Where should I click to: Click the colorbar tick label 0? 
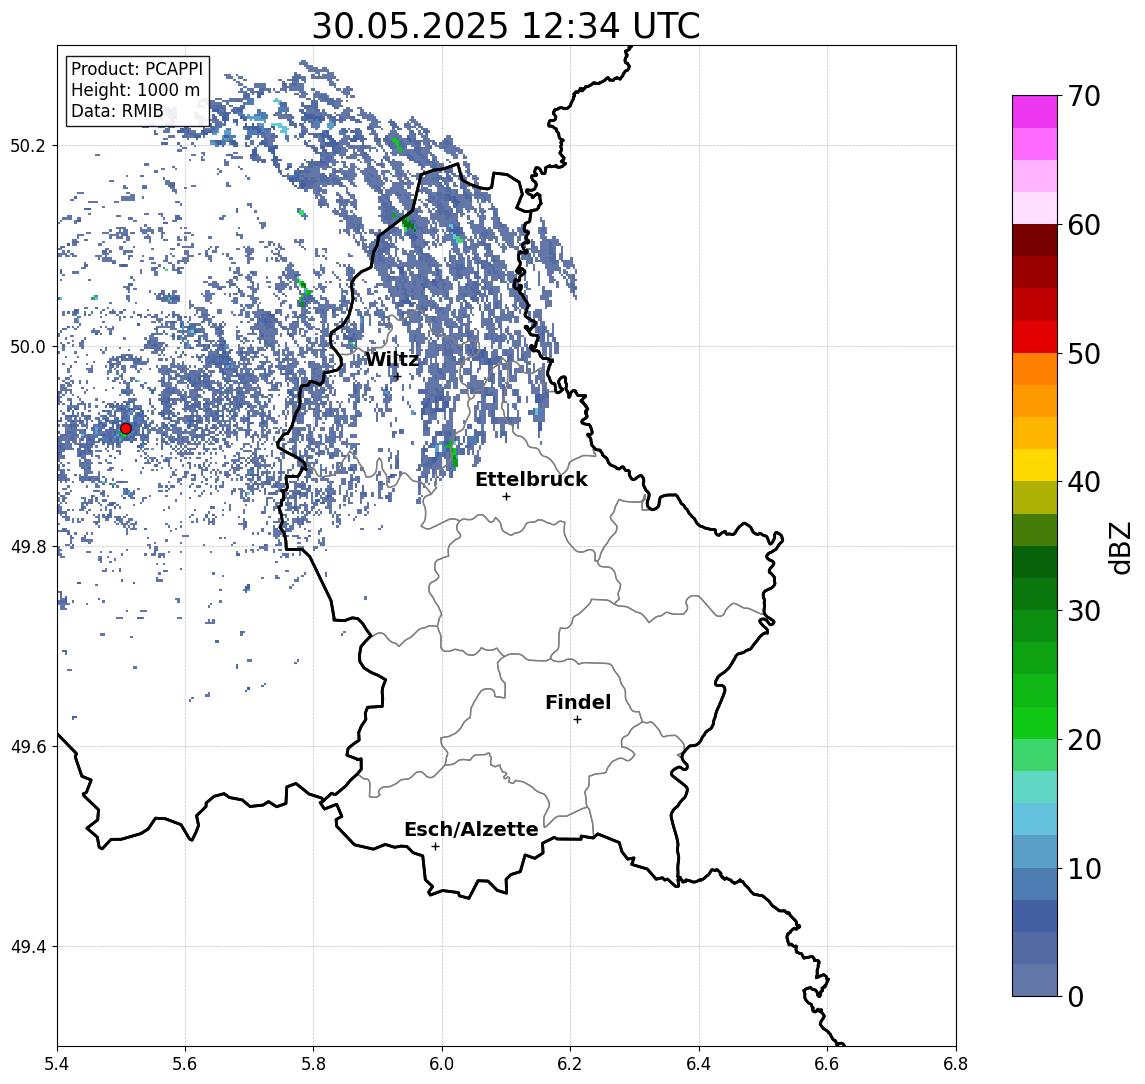[1076, 996]
